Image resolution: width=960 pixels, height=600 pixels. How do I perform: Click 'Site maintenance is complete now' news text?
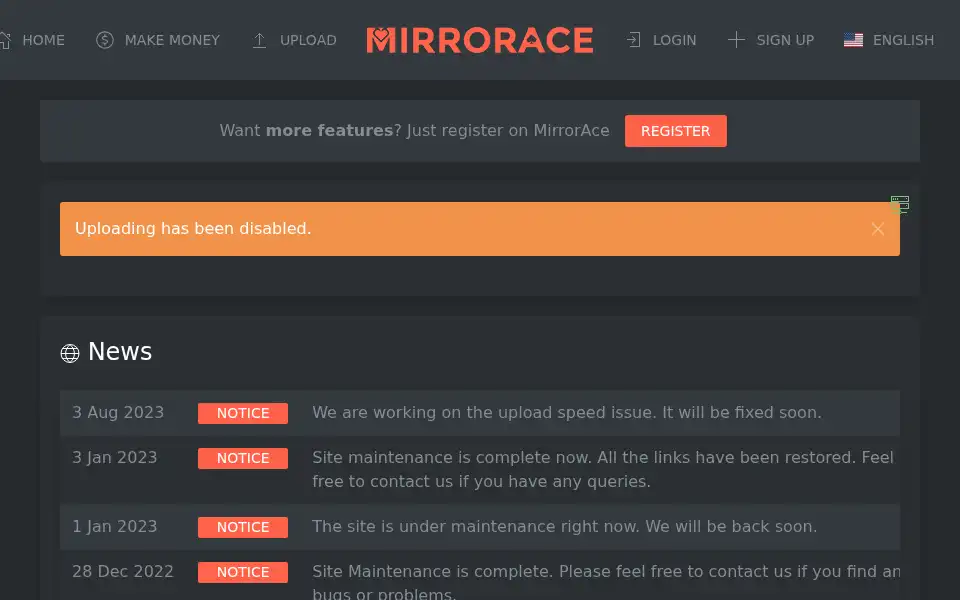click(603, 470)
